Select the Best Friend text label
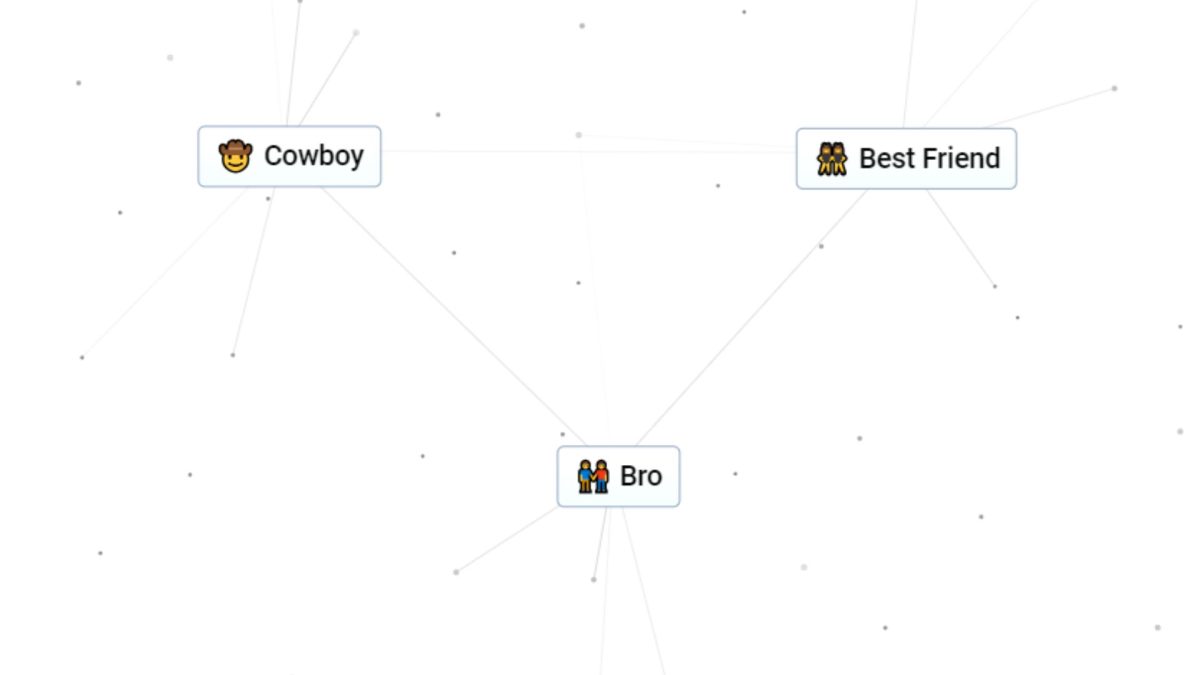Viewport: 1200px width, 675px height. point(929,158)
